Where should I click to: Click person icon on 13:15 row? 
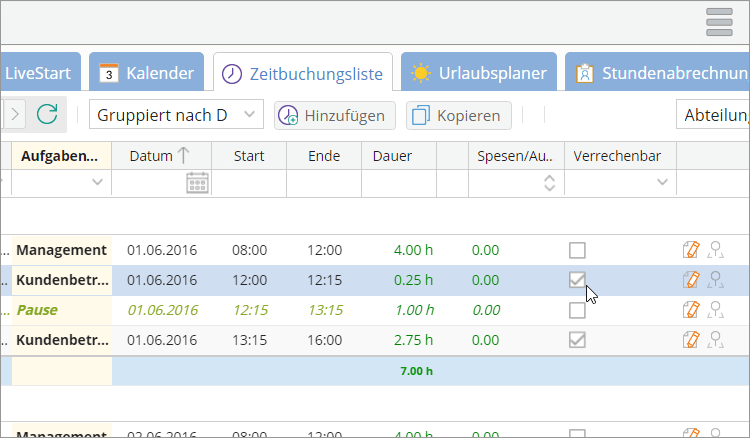coord(715,340)
